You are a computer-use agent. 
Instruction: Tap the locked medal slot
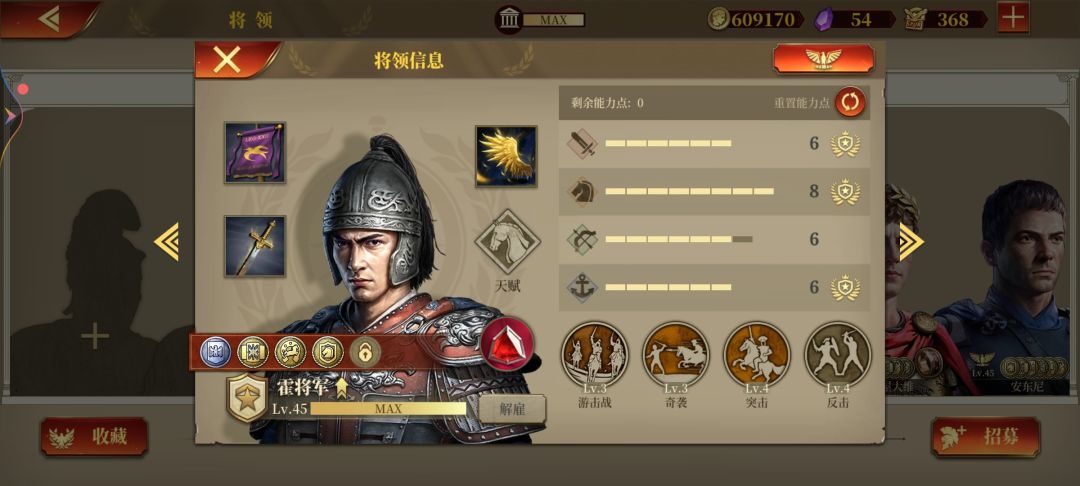tap(365, 352)
